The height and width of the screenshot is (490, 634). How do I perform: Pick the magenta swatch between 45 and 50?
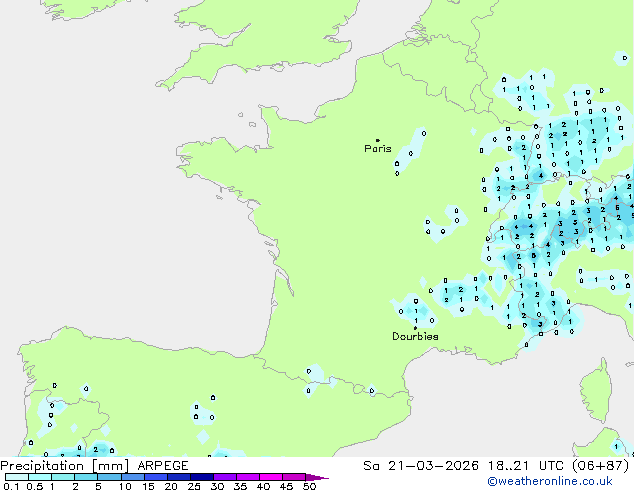tap(294, 477)
